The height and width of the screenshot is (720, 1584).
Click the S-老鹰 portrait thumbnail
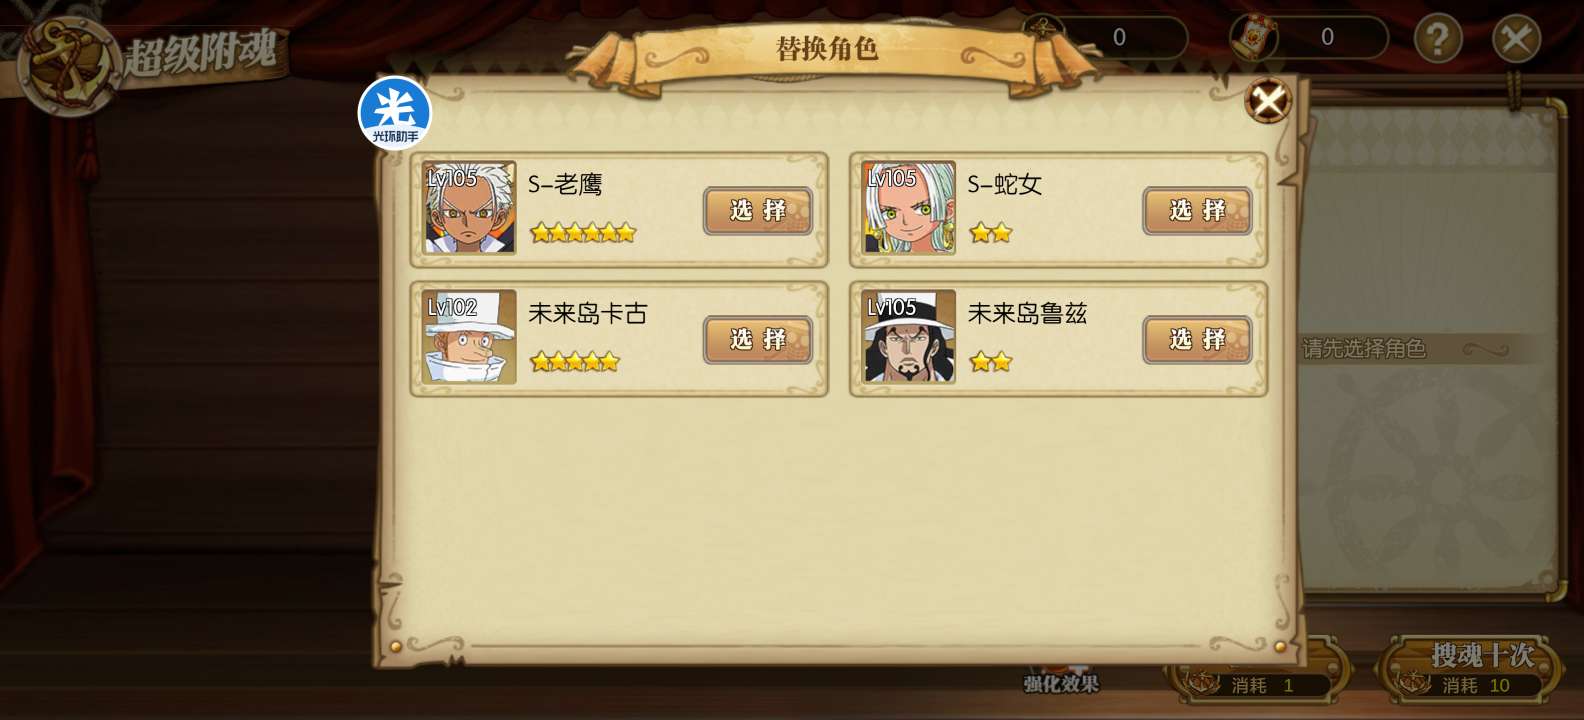click(x=469, y=207)
